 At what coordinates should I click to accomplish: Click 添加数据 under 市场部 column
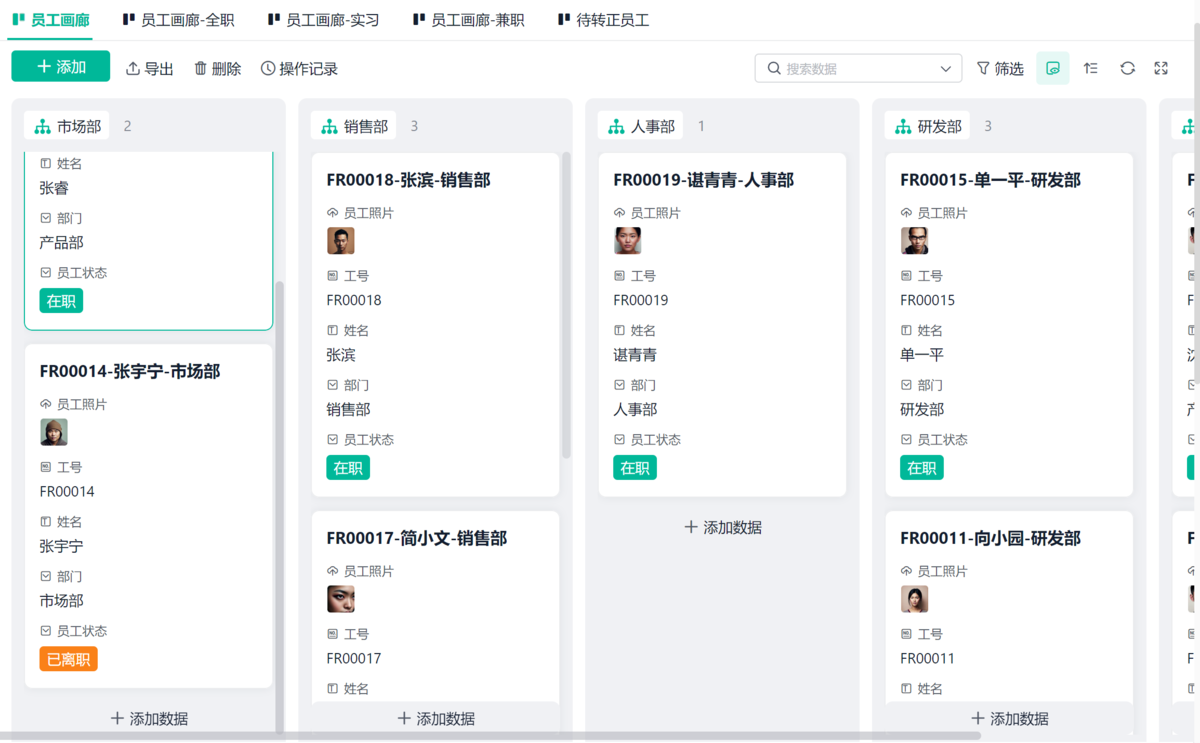(x=149, y=718)
